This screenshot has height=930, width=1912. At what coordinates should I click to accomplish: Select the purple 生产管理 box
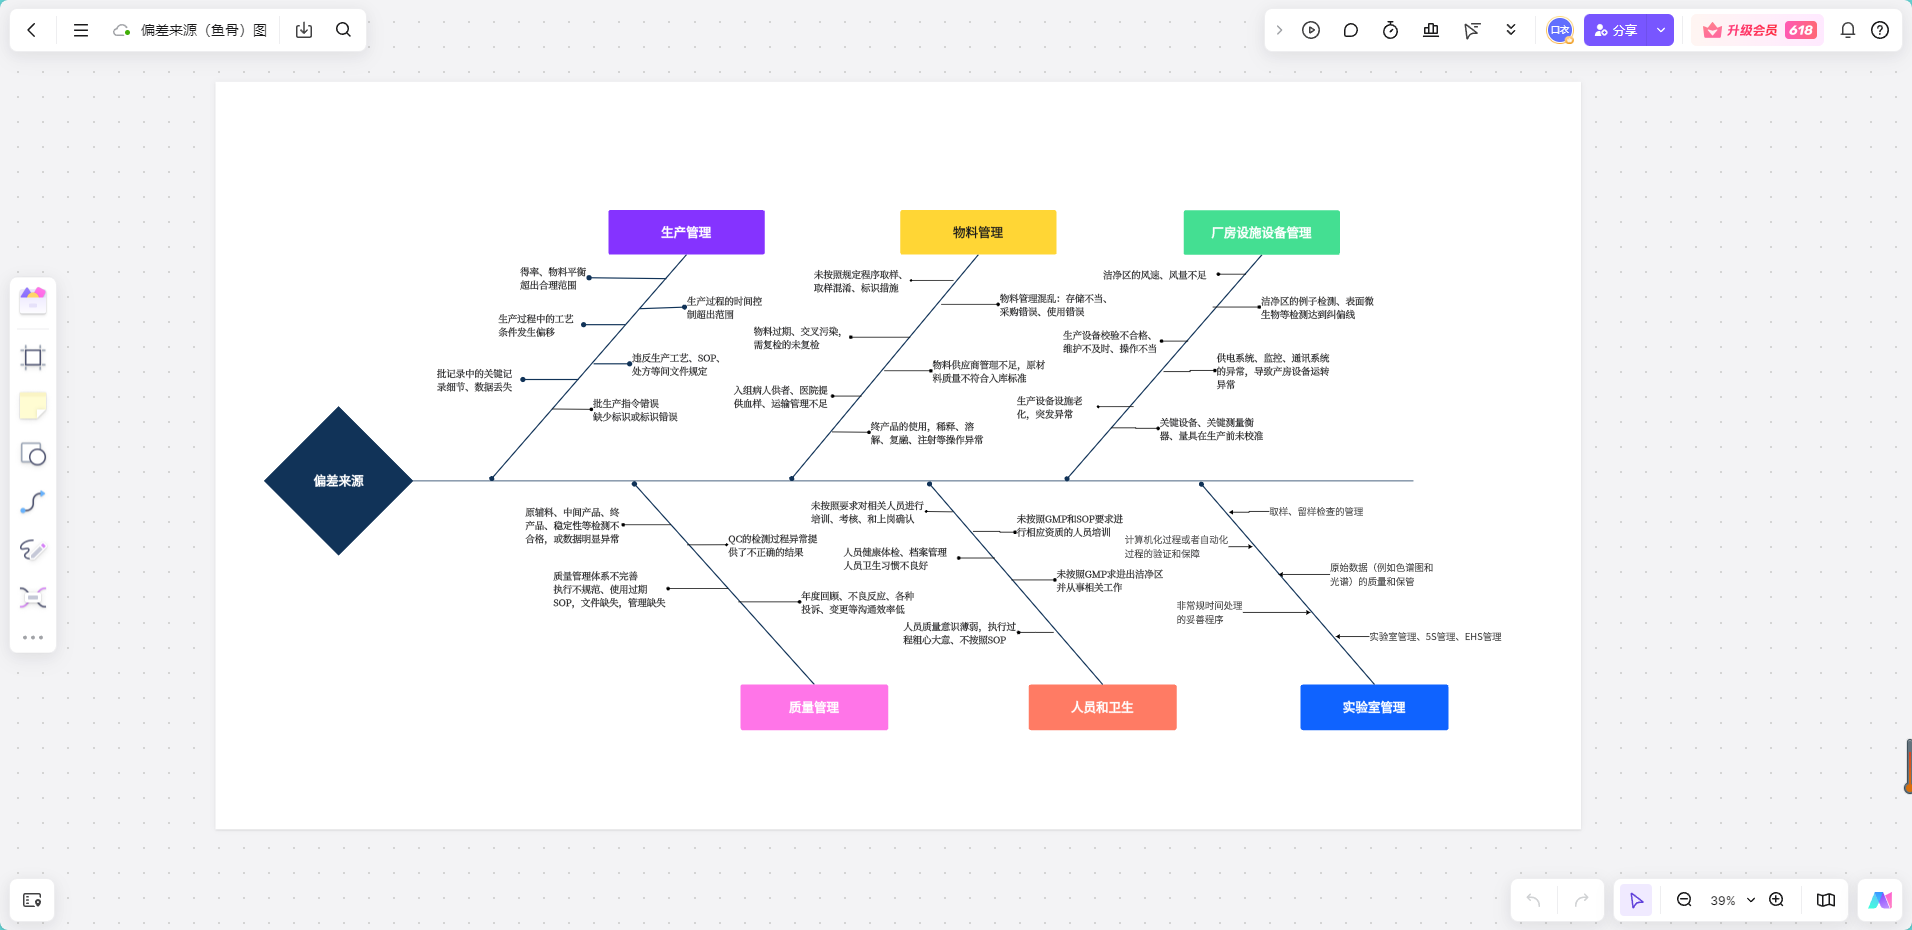pyautogui.click(x=686, y=232)
